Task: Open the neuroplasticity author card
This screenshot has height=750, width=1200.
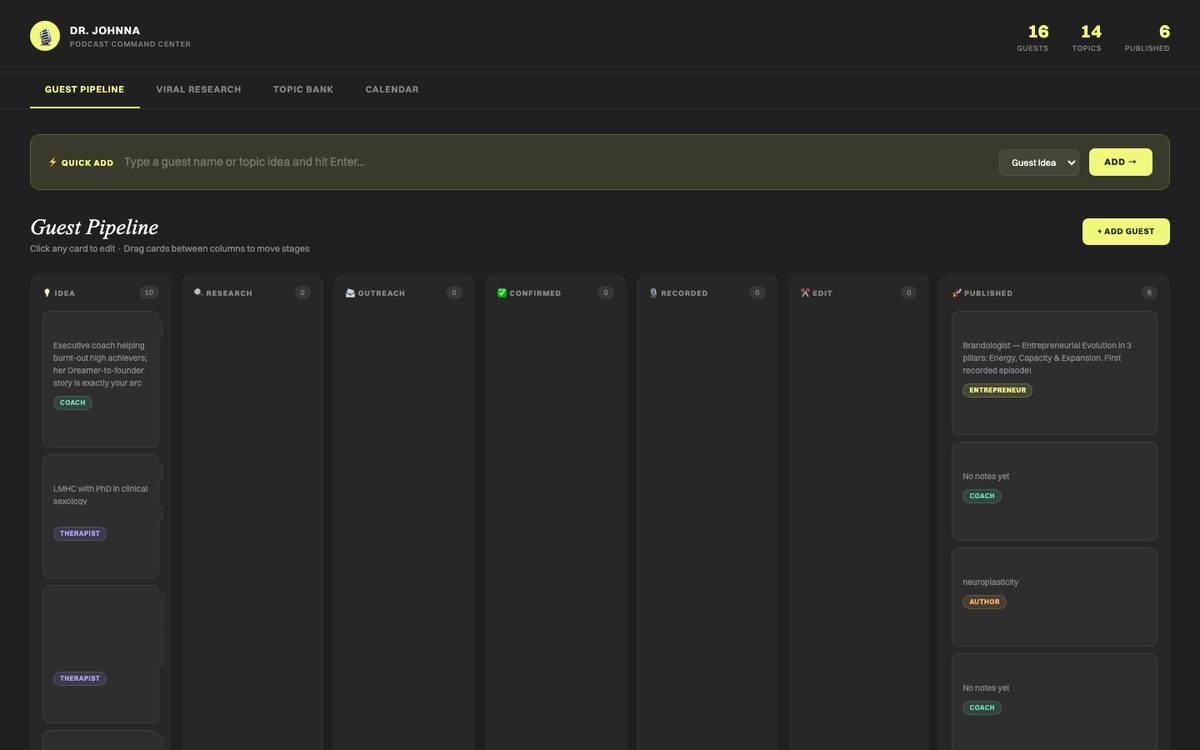Action: click(x=1054, y=597)
